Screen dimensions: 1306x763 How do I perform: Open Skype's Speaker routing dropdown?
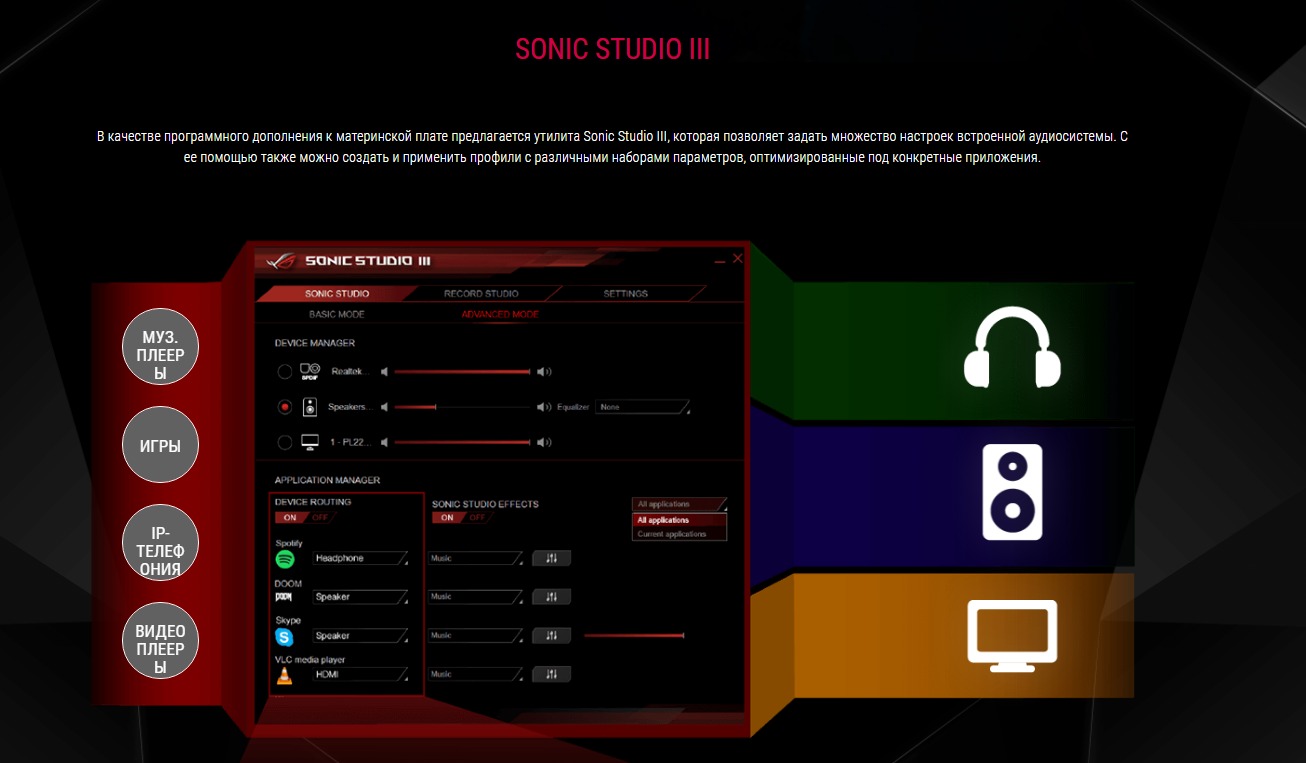[360, 635]
